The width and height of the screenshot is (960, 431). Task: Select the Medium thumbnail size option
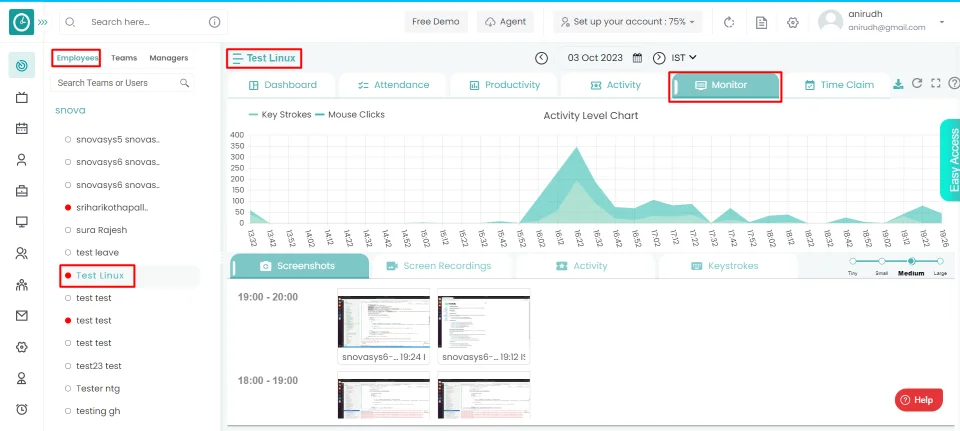click(x=911, y=262)
